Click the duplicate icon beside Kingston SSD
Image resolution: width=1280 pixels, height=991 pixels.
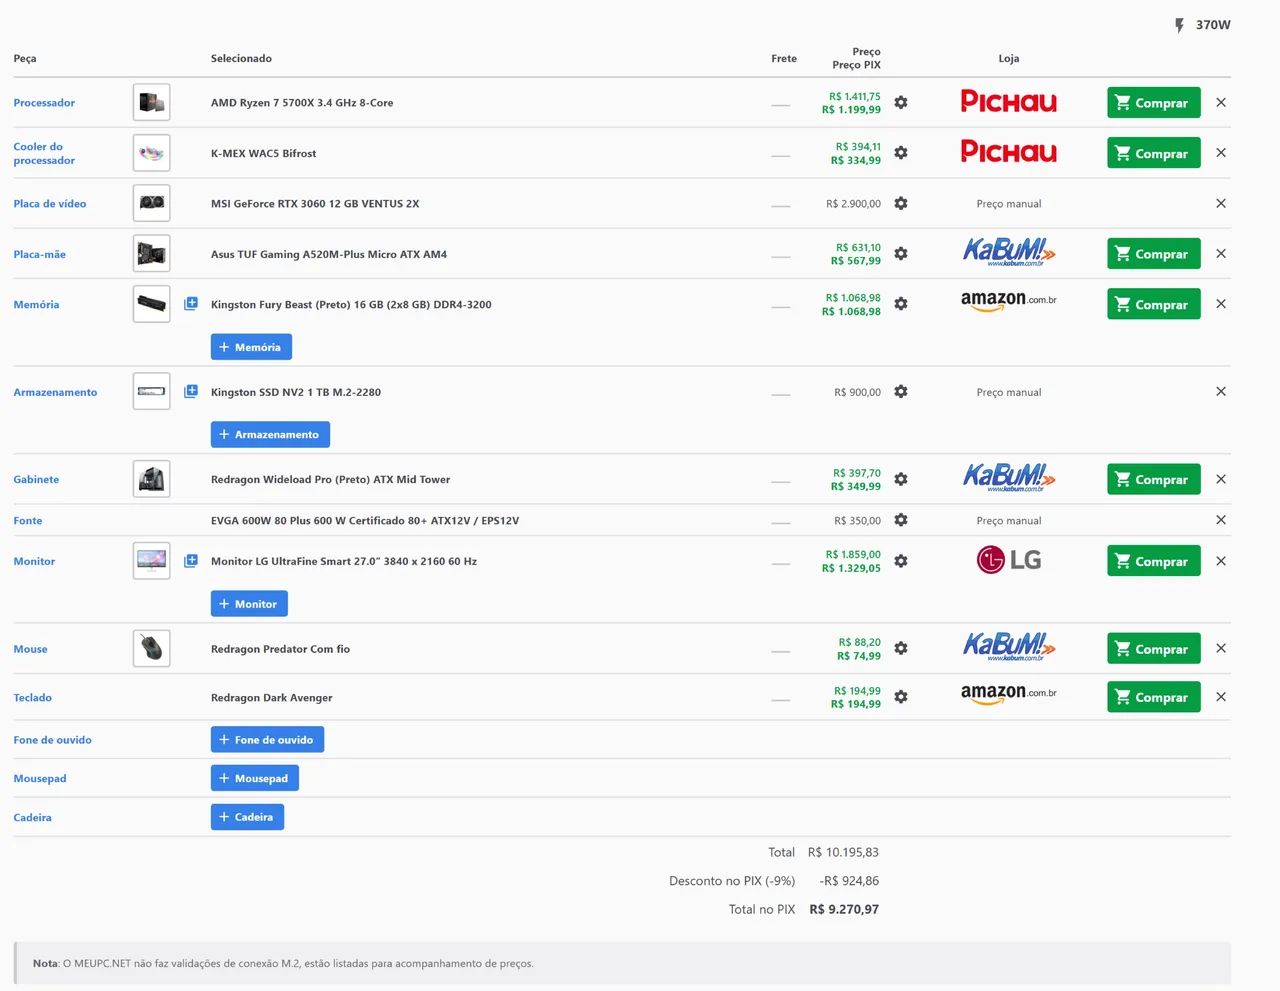(x=191, y=391)
